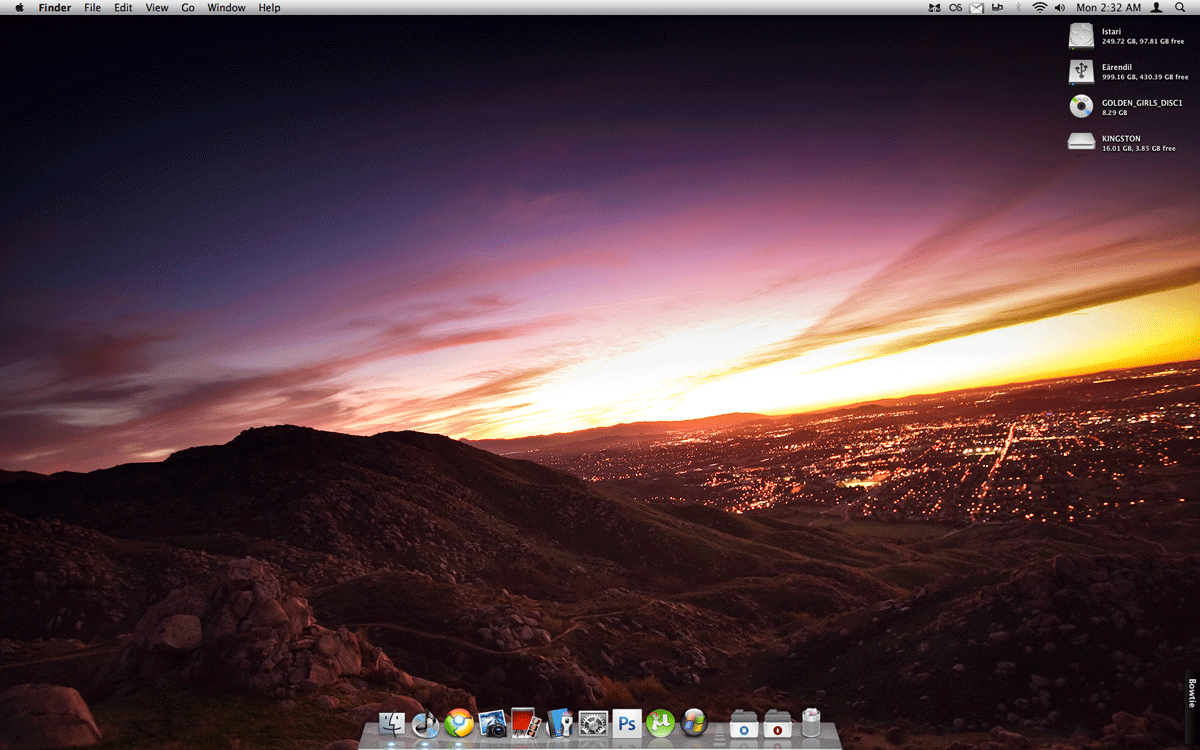Open the volume control in menu bar

click(1060, 8)
